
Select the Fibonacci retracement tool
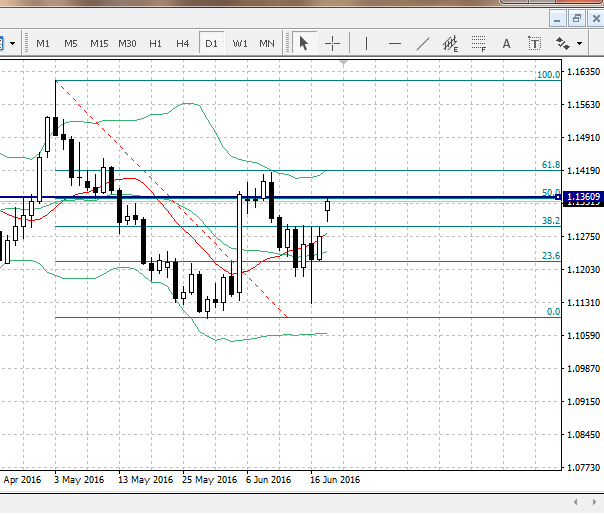[479, 44]
